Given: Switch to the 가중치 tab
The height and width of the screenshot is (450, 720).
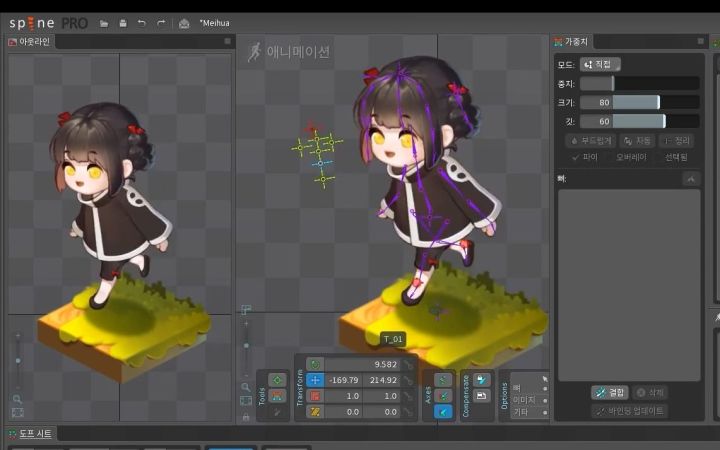Looking at the screenshot, I should pyautogui.click(x=571, y=42).
